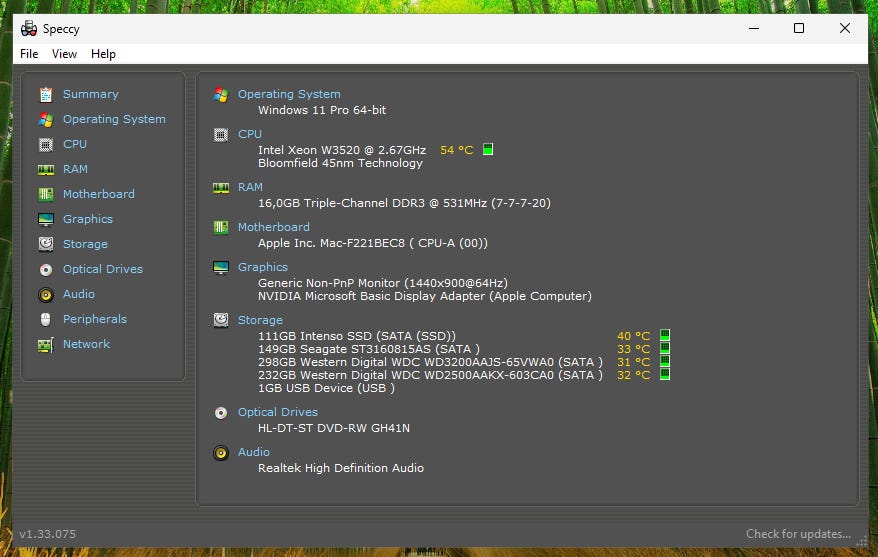Click the Optical Drives heading link in main panel

278,412
